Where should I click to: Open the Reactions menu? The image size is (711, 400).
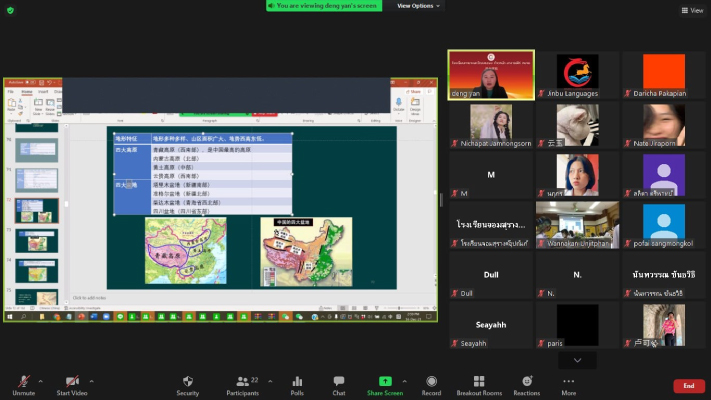click(526, 384)
